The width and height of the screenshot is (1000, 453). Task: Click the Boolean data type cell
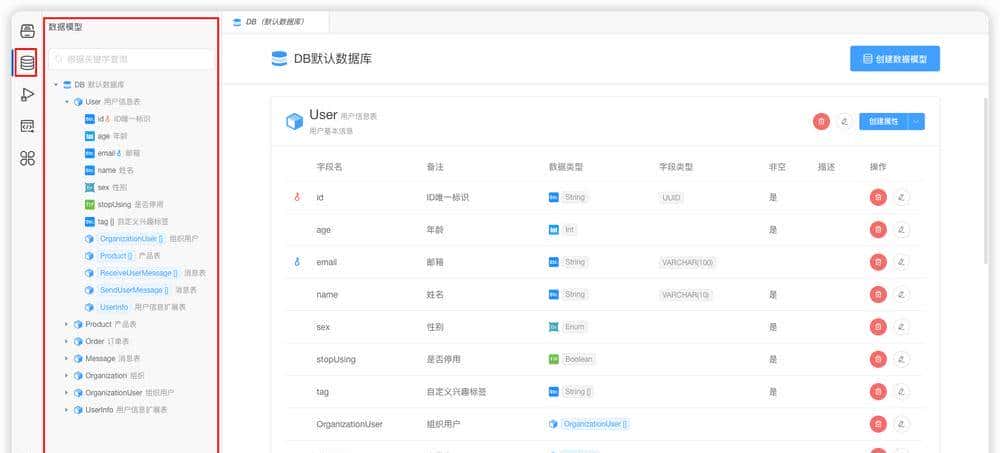pyautogui.click(x=571, y=359)
